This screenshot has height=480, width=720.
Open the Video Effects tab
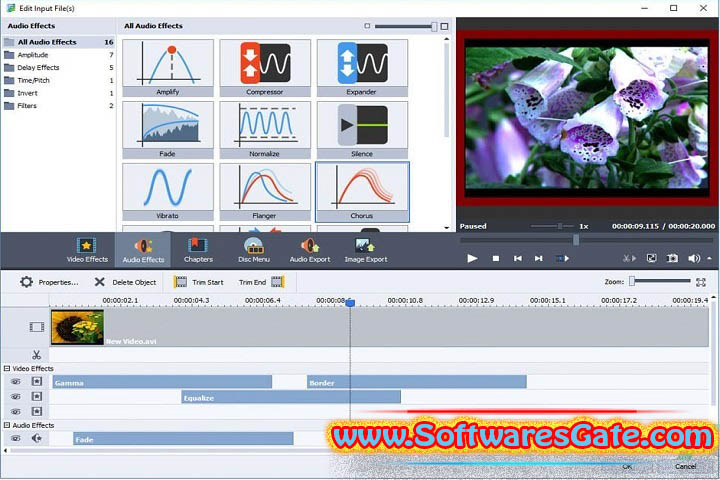pos(87,250)
